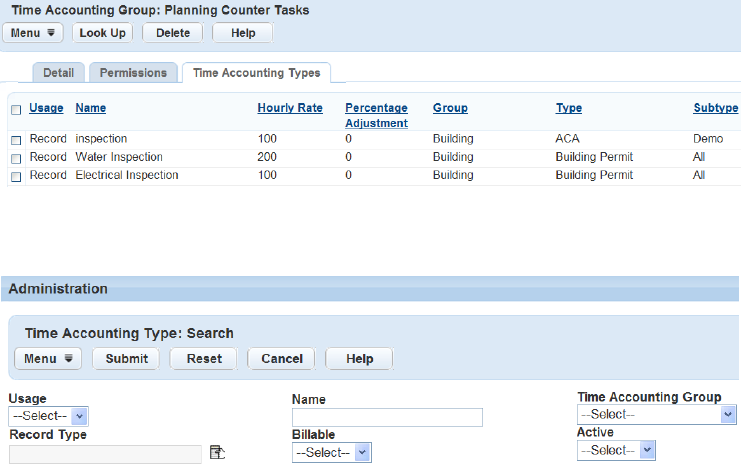Image resolution: width=741 pixels, height=469 pixels.
Task: Select the Electrical Inspection row checkbox
Action: pos(16,176)
